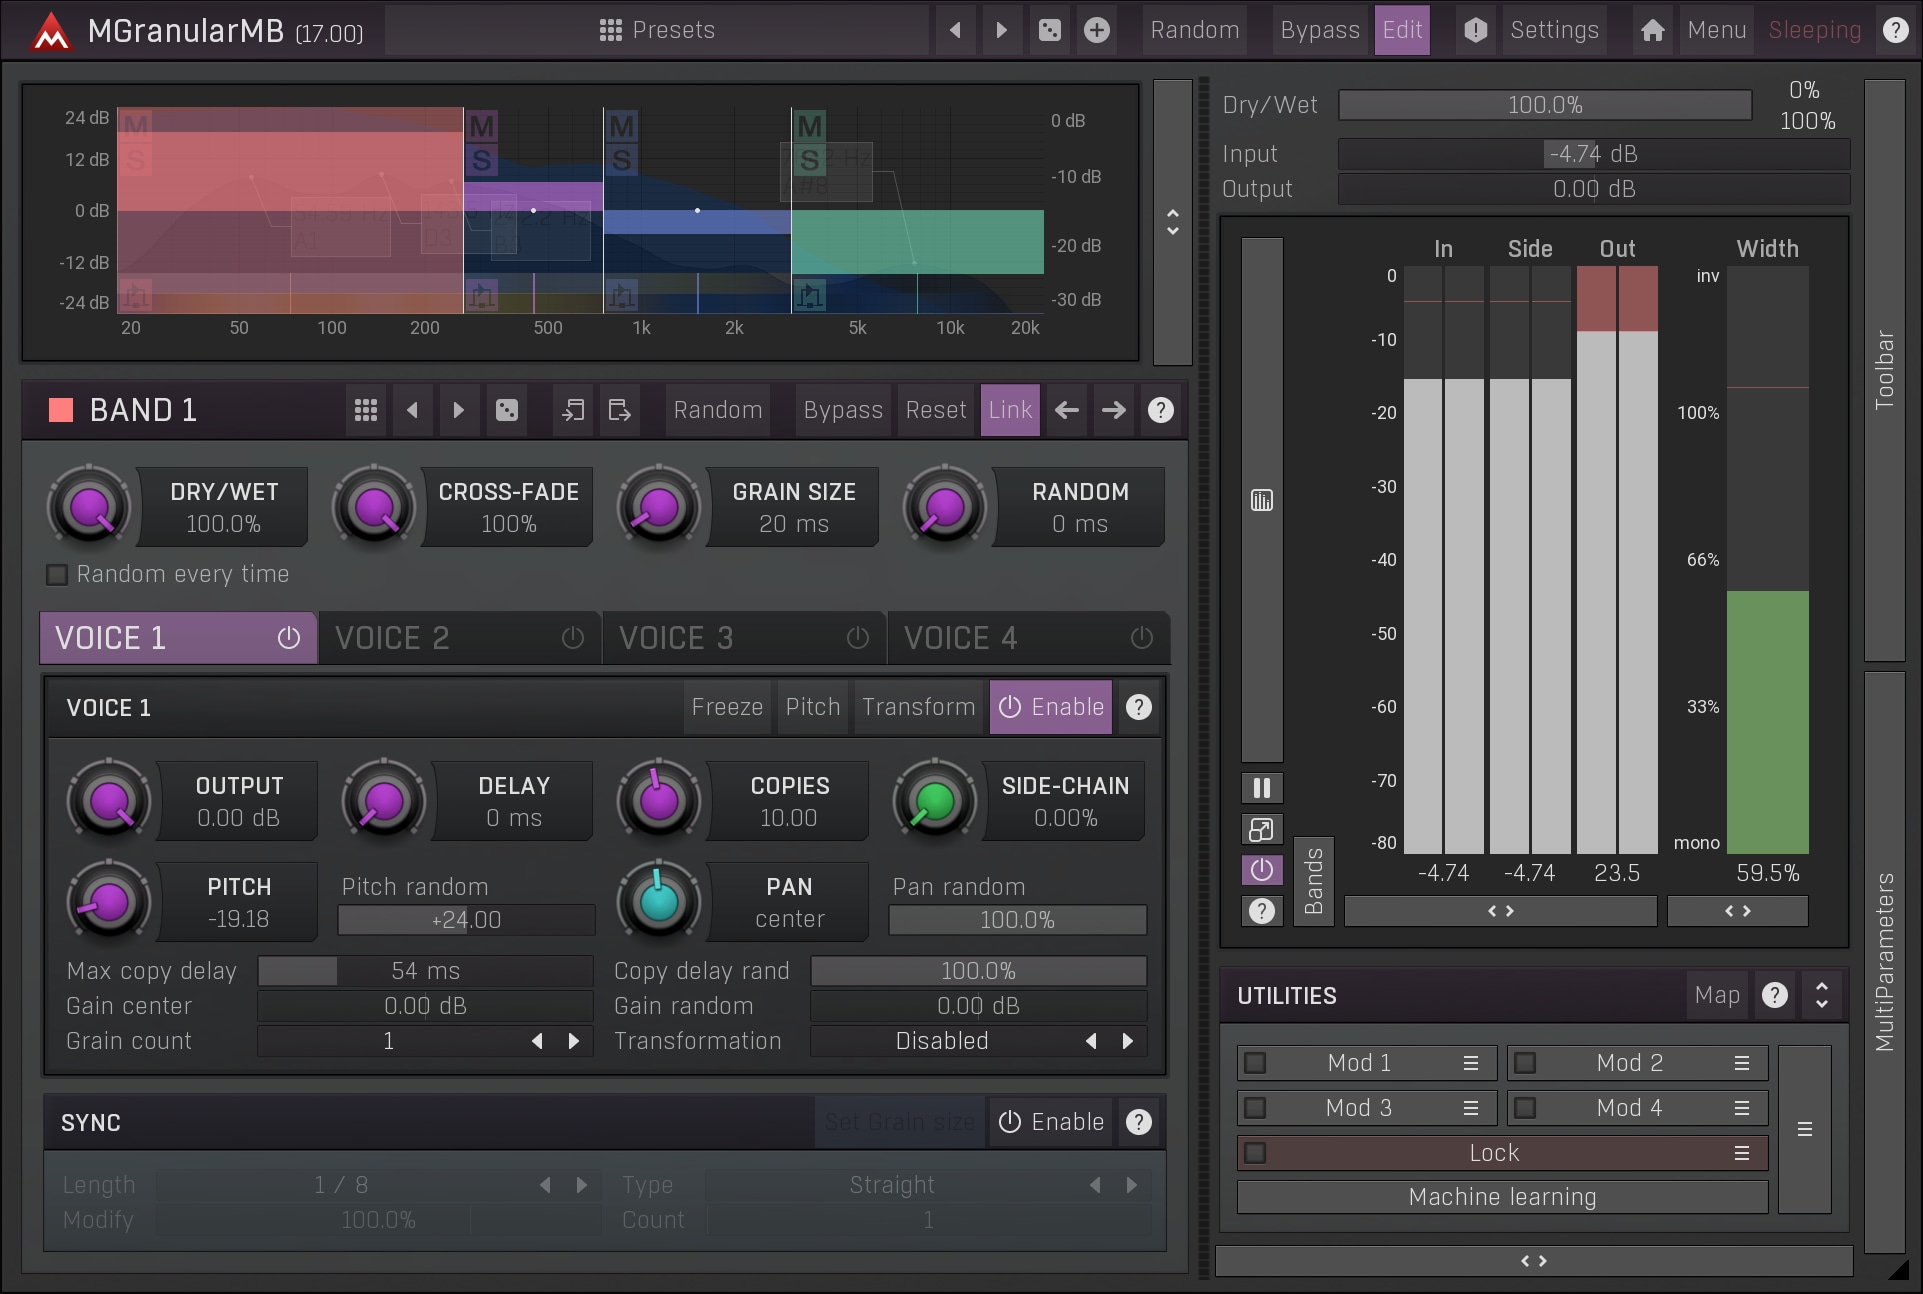Click the right arrow in Band 1 header
The height and width of the screenshot is (1294, 1923).
pos(1113,410)
